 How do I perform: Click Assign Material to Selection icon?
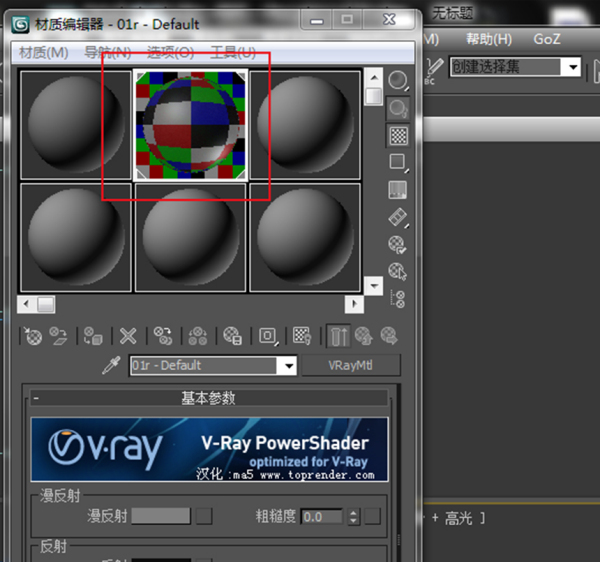(x=93, y=336)
